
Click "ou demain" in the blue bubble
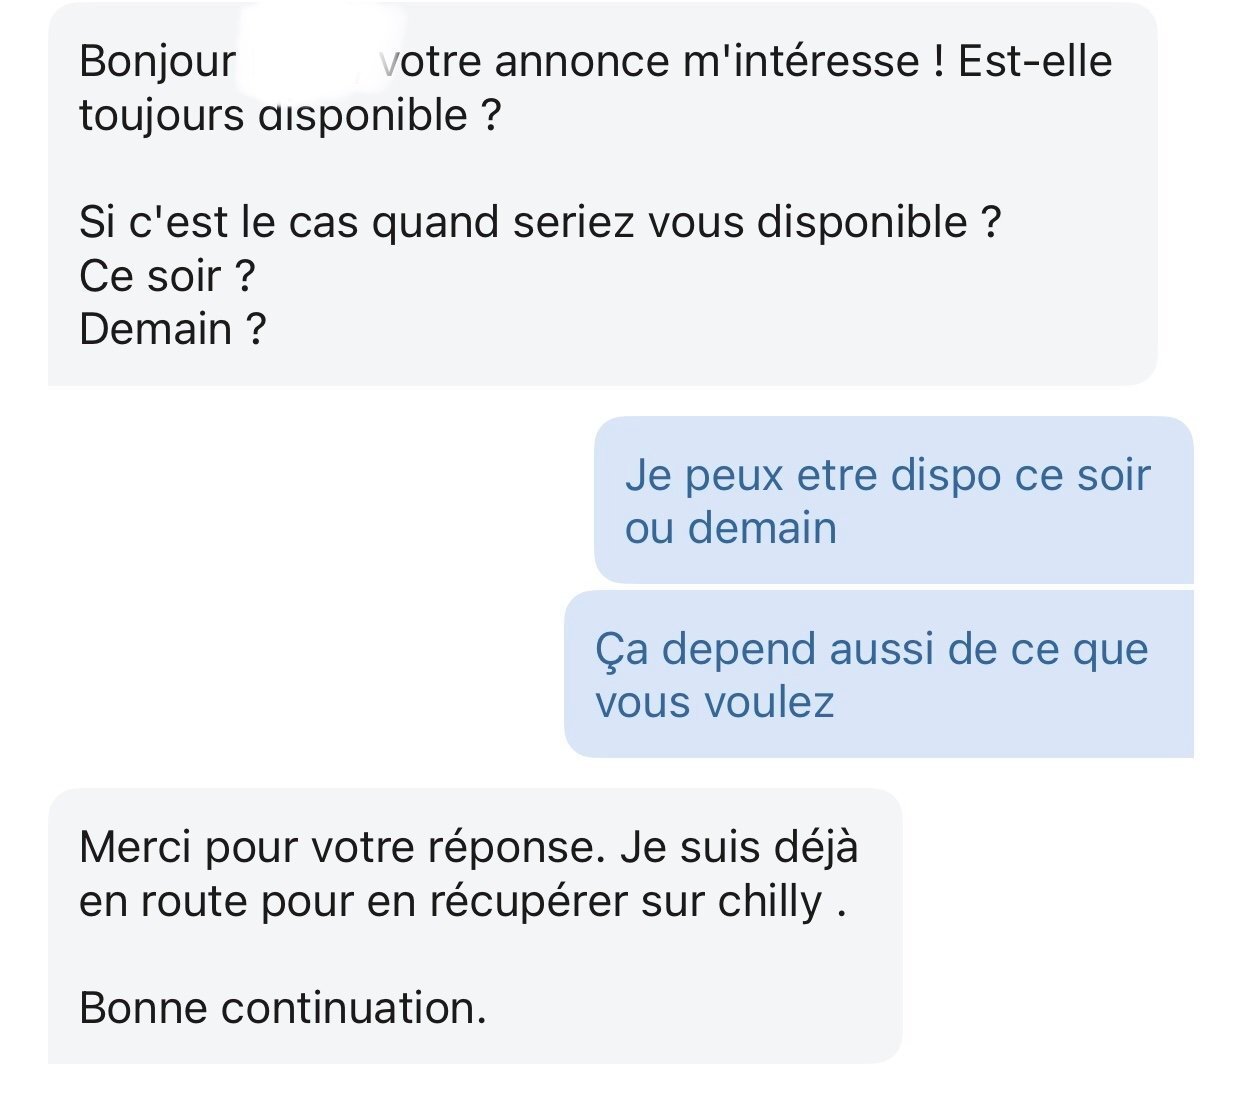click(730, 528)
